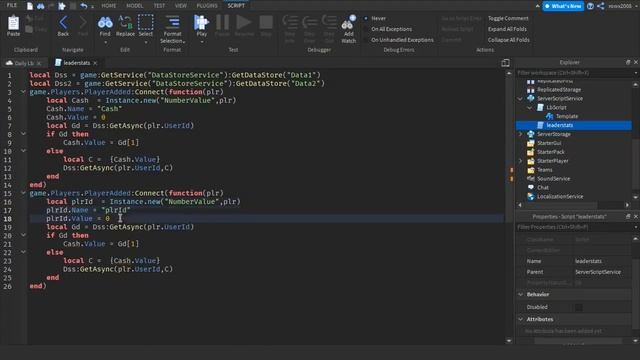Image resolution: width=640 pixels, height=360 pixels.
Task: Toggle the Disabled checkbox in Properties
Action: pyautogui.click(x=579, y=307)
